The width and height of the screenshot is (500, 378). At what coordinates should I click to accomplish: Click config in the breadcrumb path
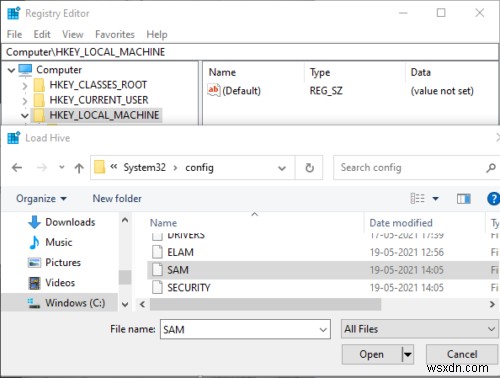coord(199,167)
